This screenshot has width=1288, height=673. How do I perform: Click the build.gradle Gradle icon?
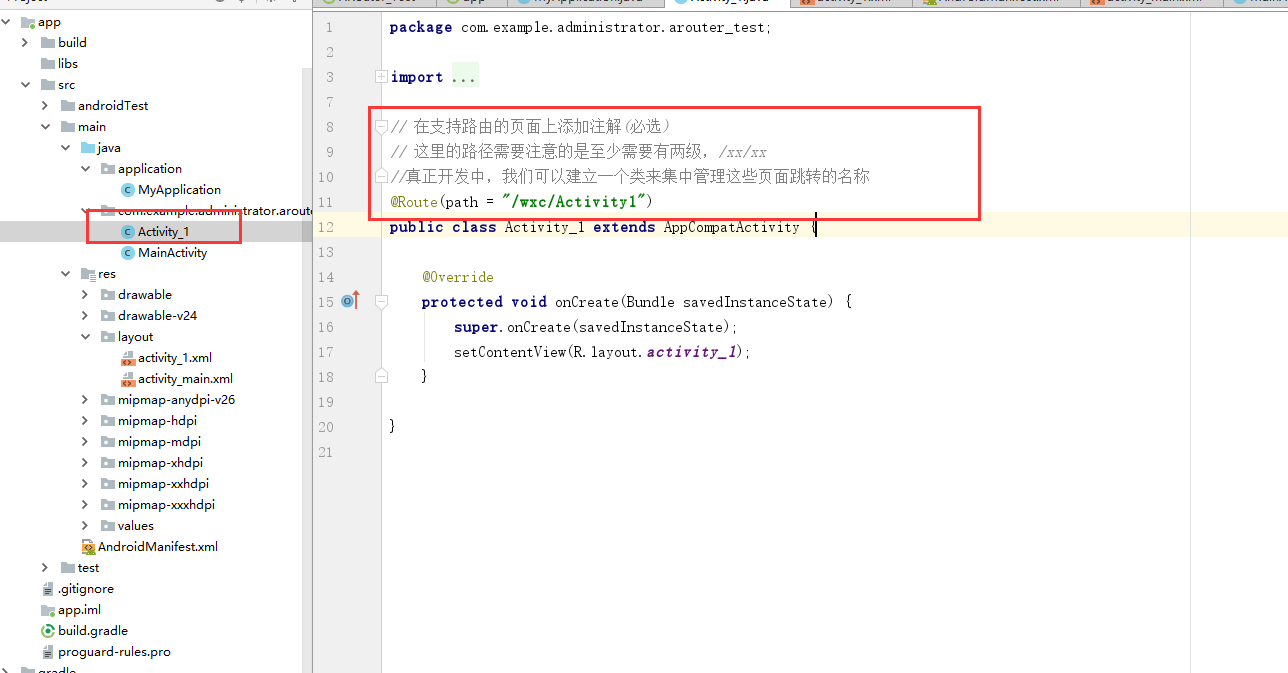pyautogui.click(x=48, y=631)
